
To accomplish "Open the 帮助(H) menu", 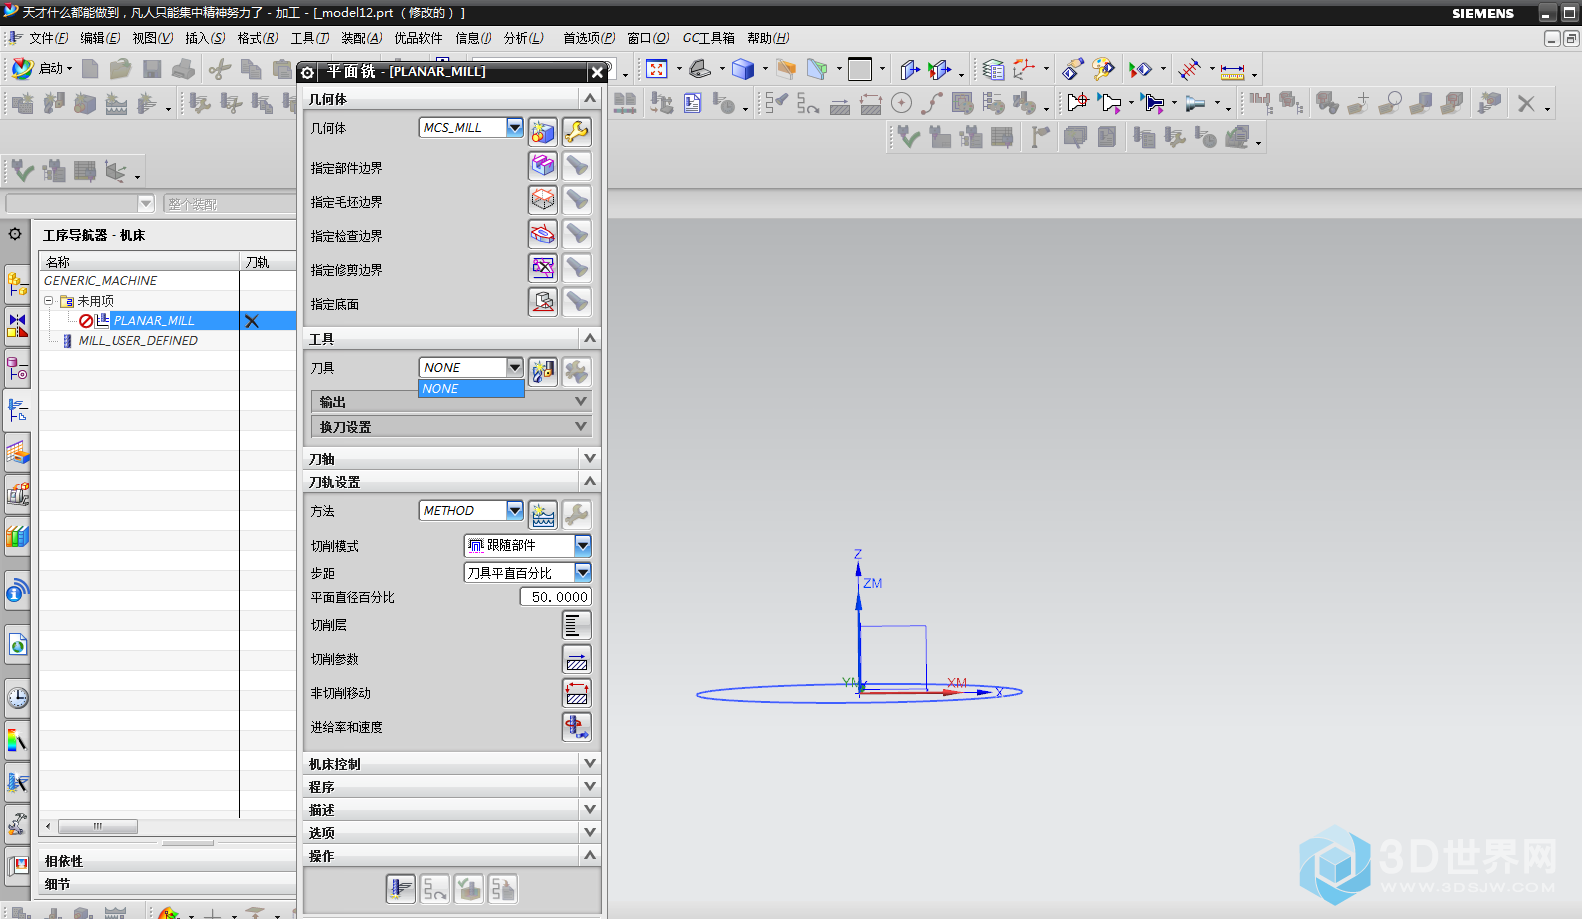I will [x=768, y=38].
